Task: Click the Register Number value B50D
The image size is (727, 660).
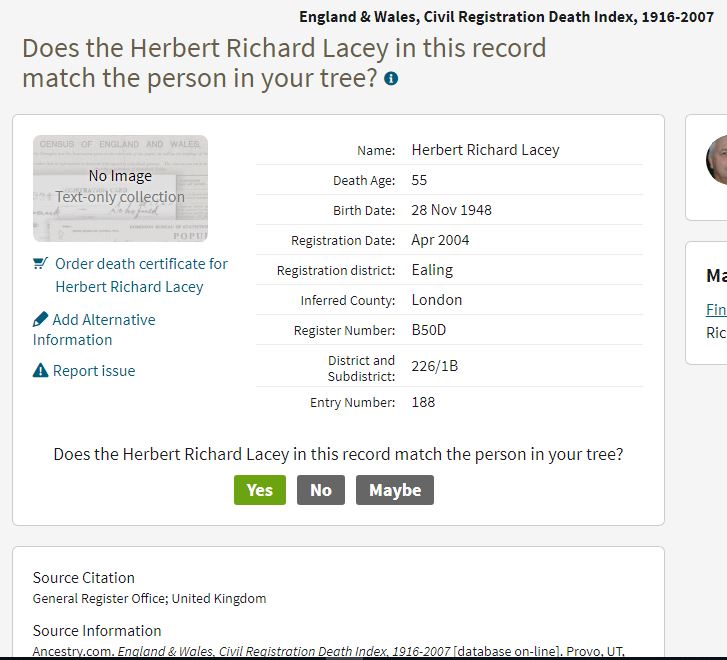Action: [429, 330]
